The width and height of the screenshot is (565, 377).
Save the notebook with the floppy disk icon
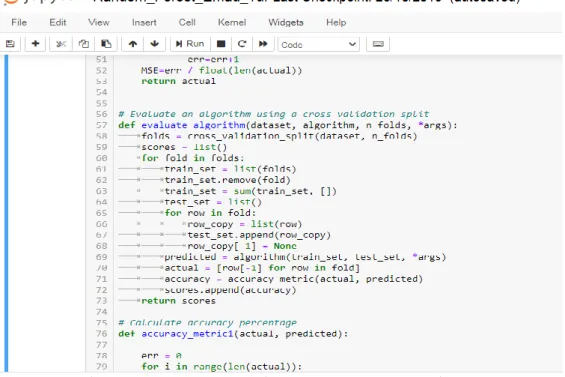pos(10,44)
